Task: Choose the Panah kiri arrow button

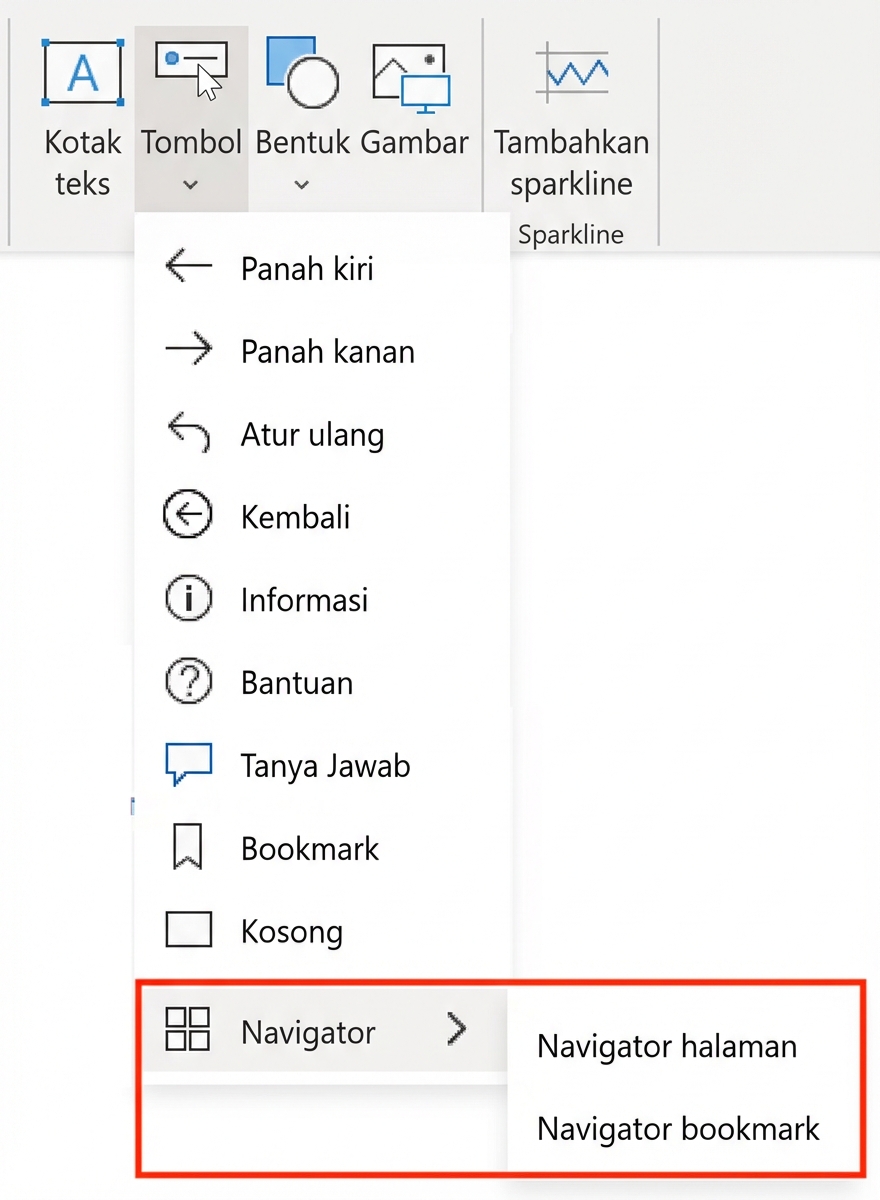Action: pyautogui.click(x=306, y=267)
